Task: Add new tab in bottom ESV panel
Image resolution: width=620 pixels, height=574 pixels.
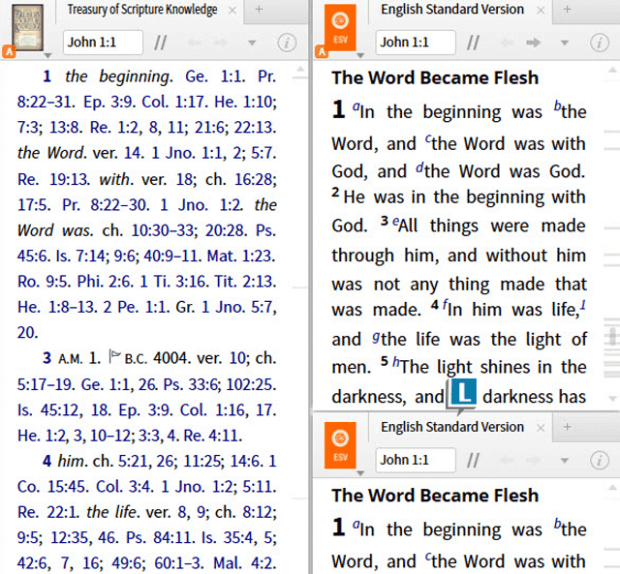Action: click(567, 427)
